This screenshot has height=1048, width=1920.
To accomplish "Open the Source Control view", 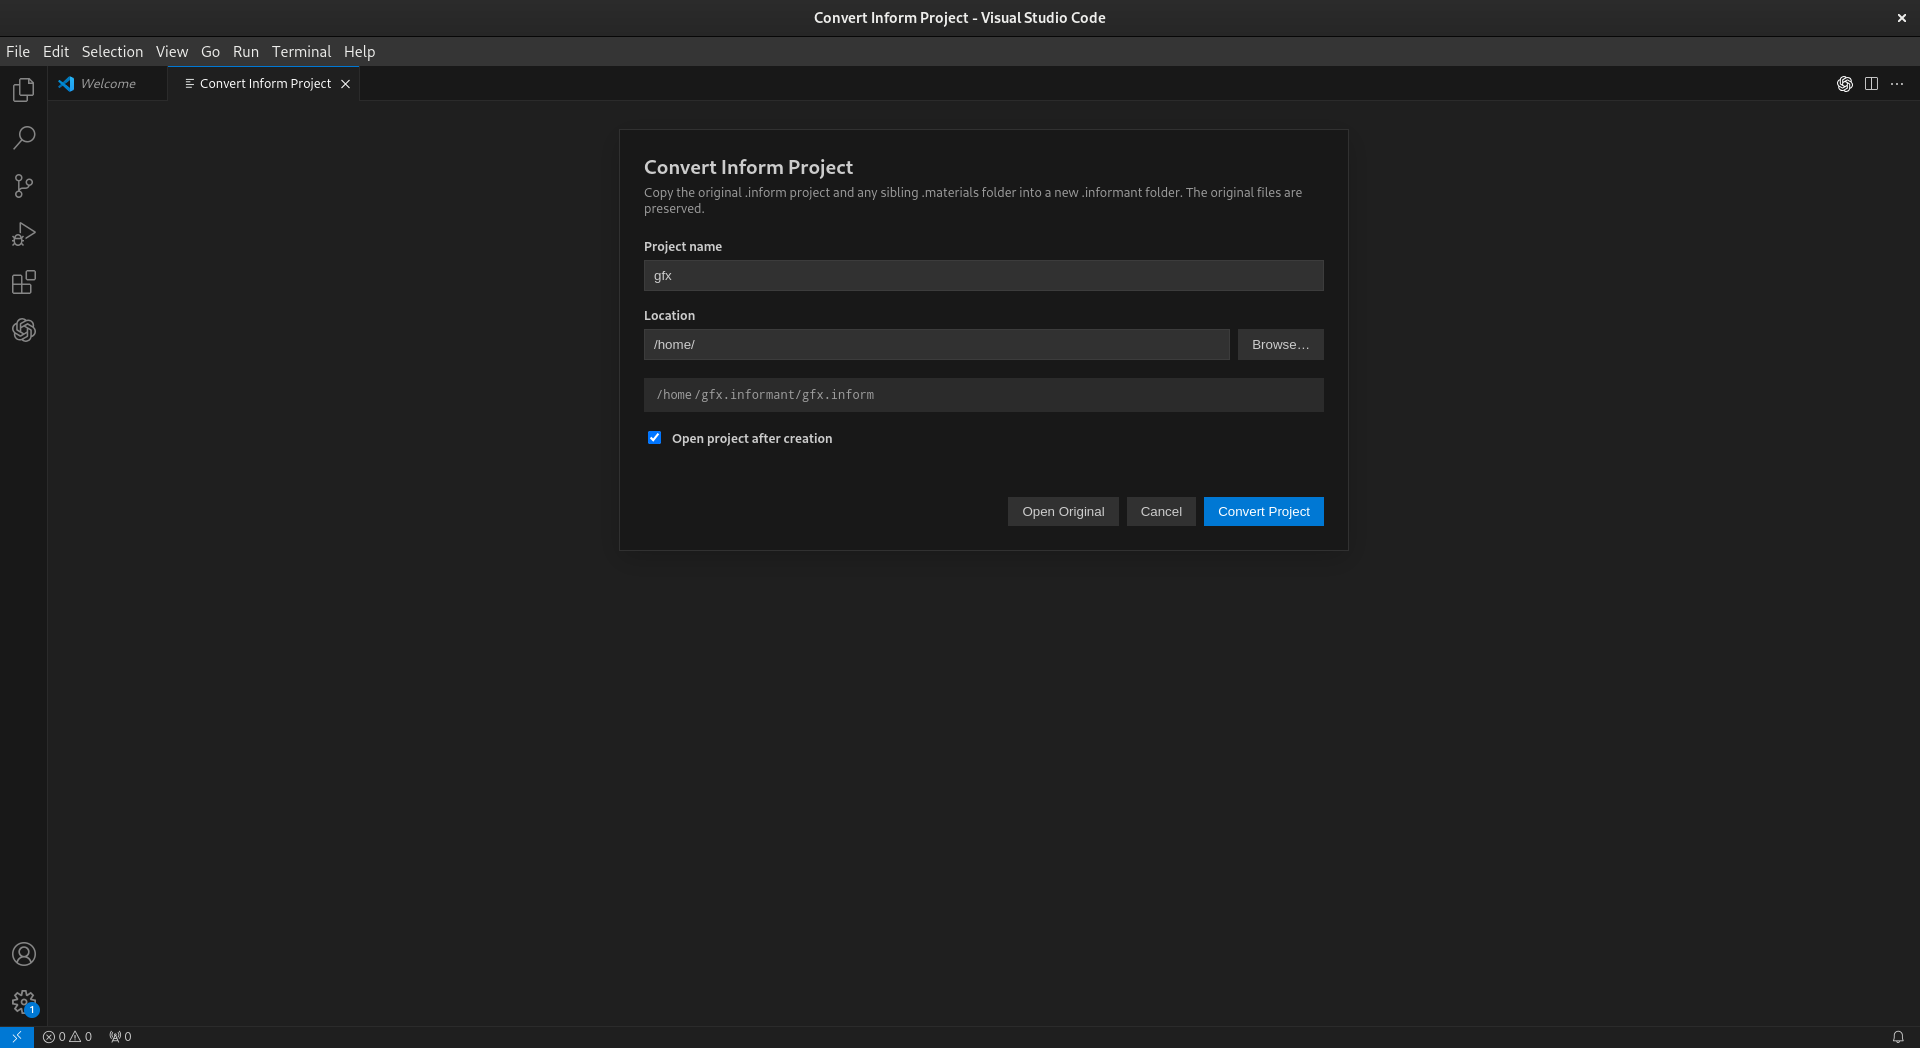I will [x=24, y=186].
